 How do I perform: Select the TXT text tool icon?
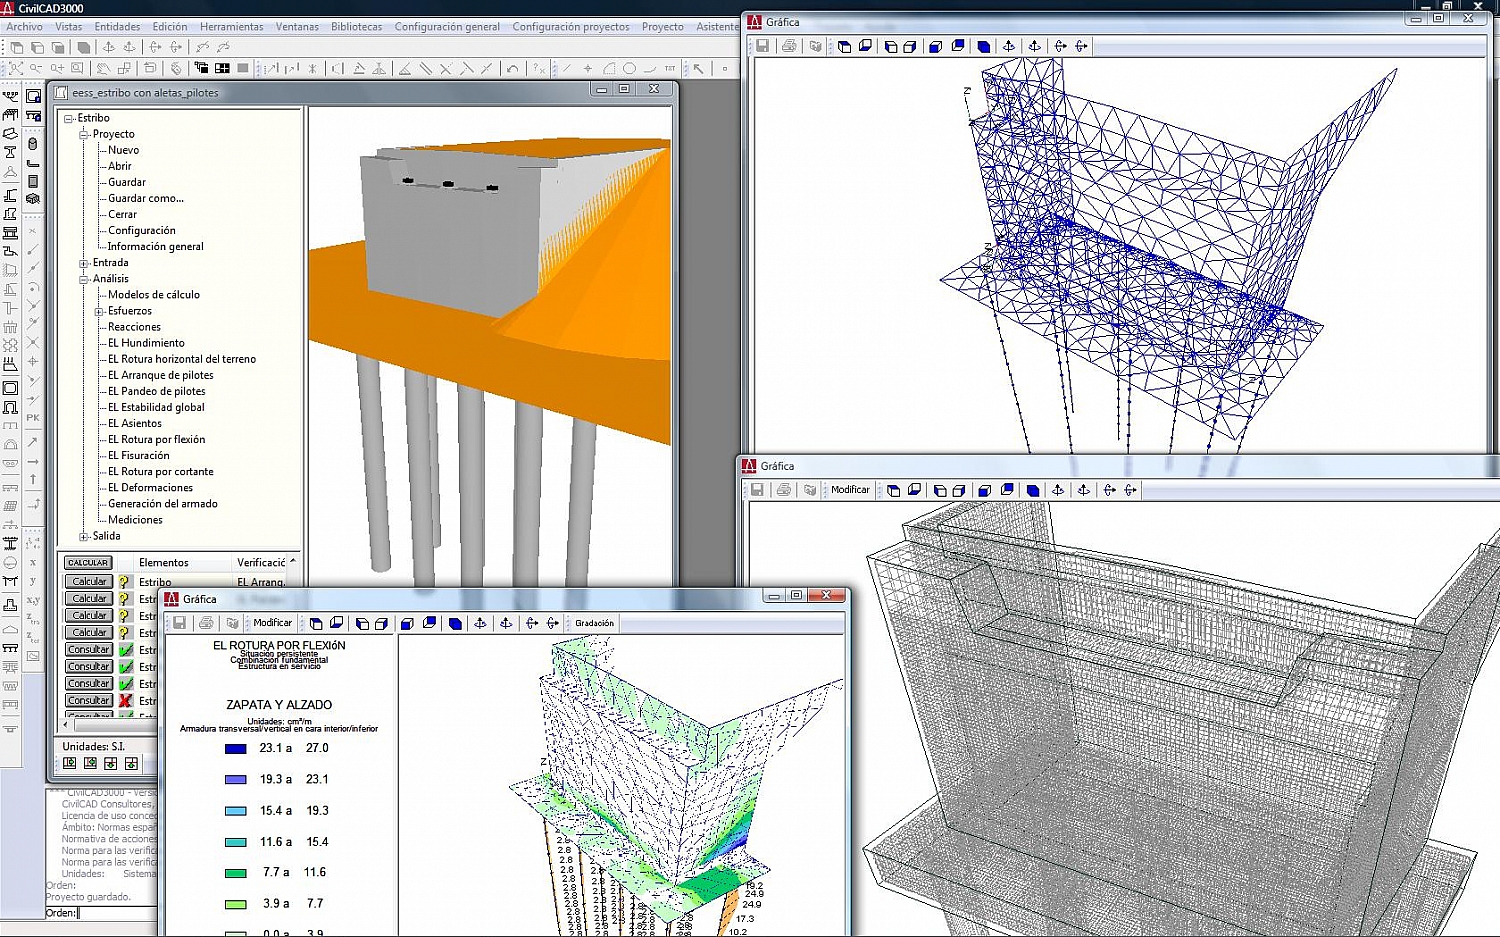point(669,69)
